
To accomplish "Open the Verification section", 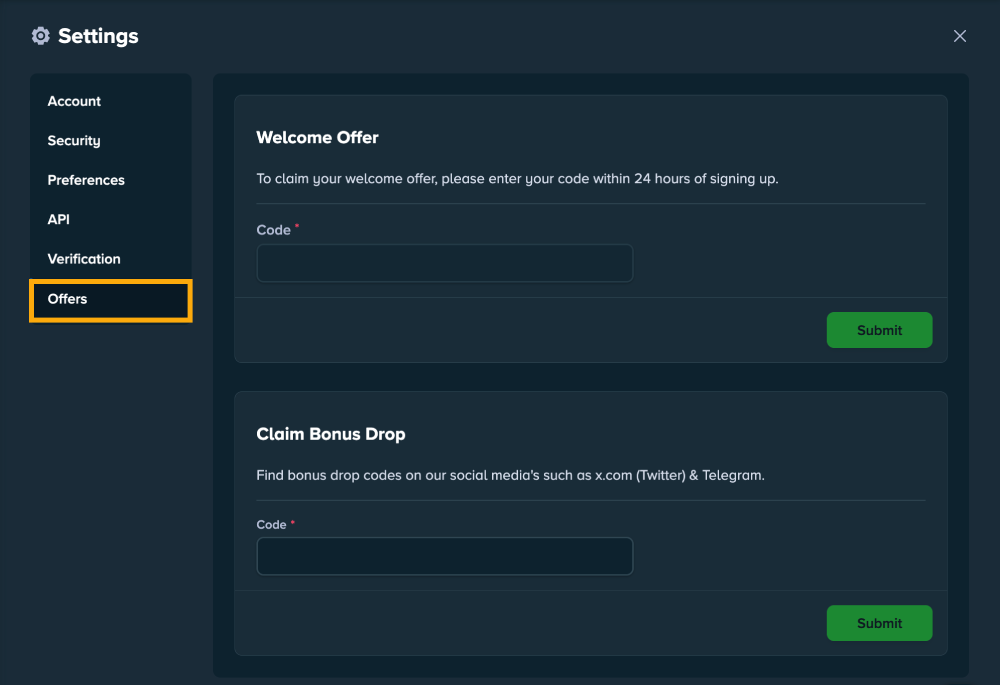I will coord(84,259).
